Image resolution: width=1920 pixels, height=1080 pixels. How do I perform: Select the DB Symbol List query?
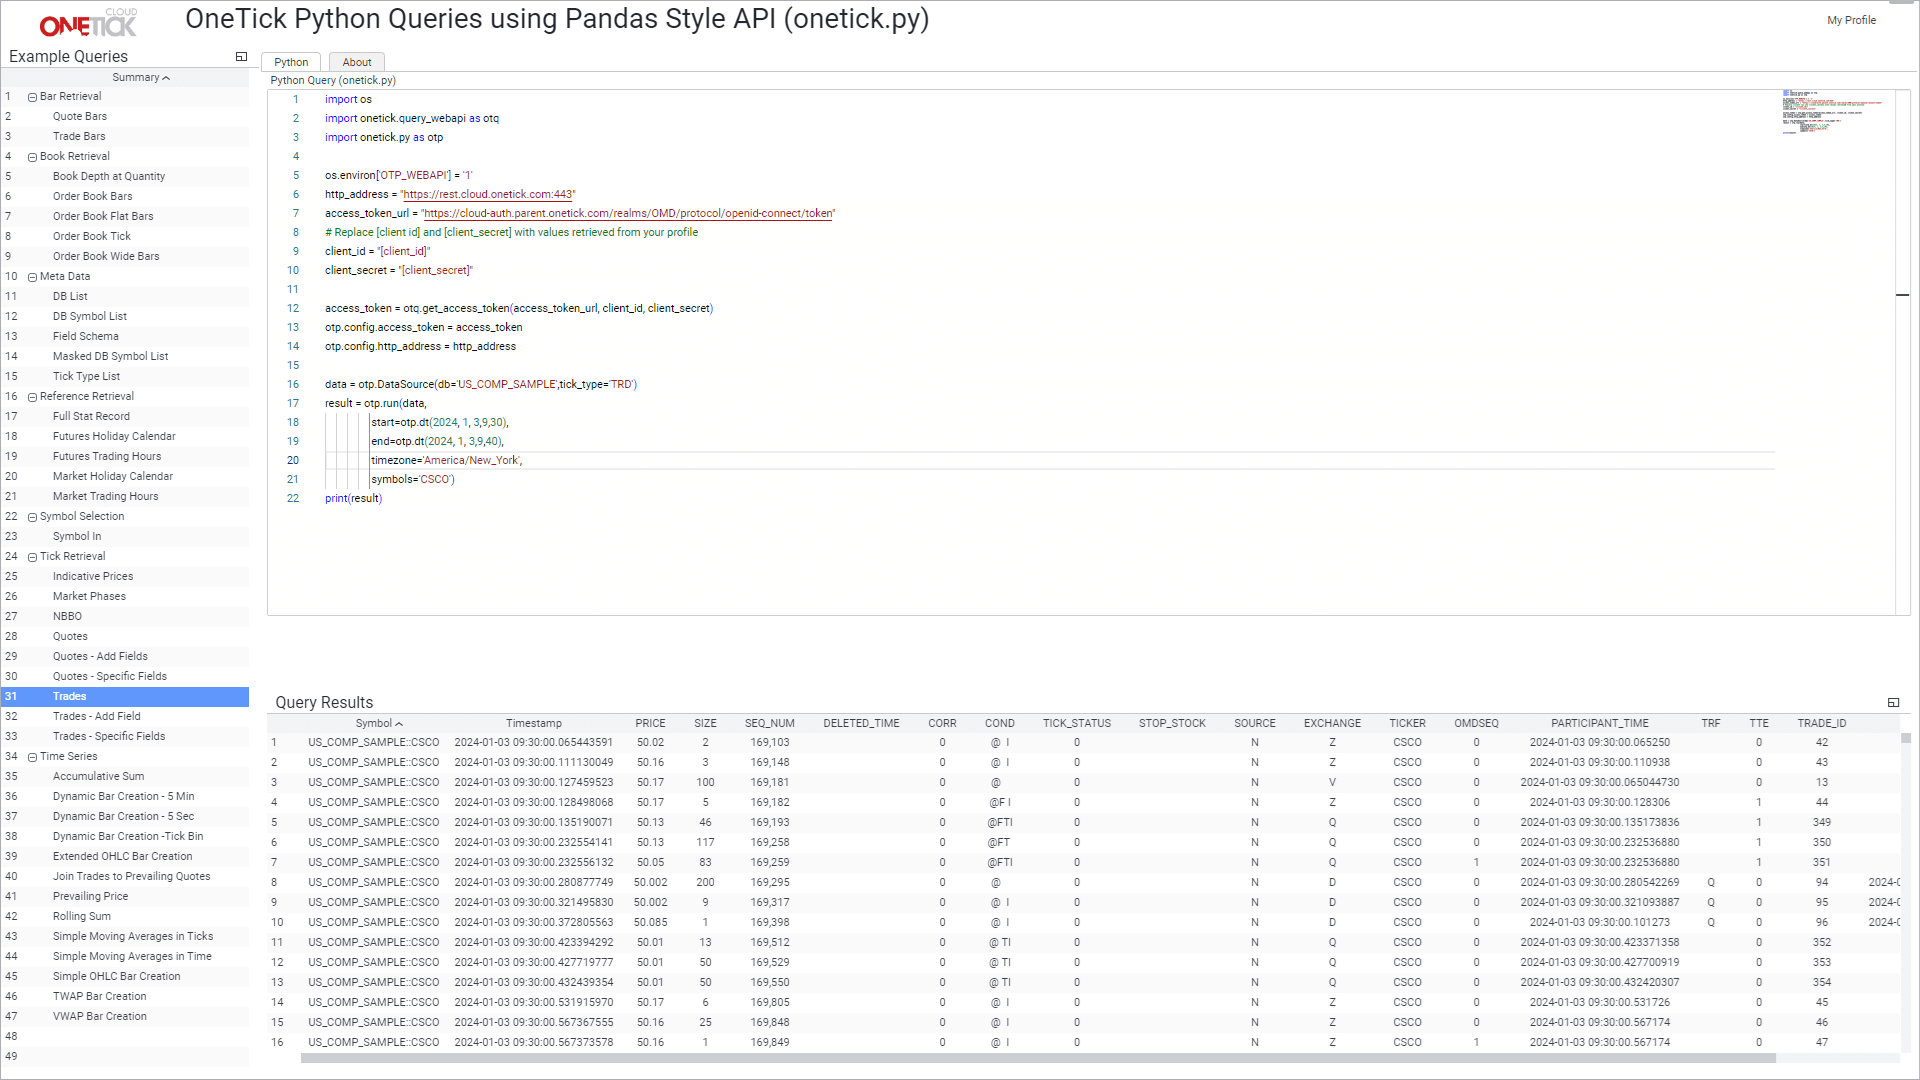pyautogui.click(x=90, y=316)
